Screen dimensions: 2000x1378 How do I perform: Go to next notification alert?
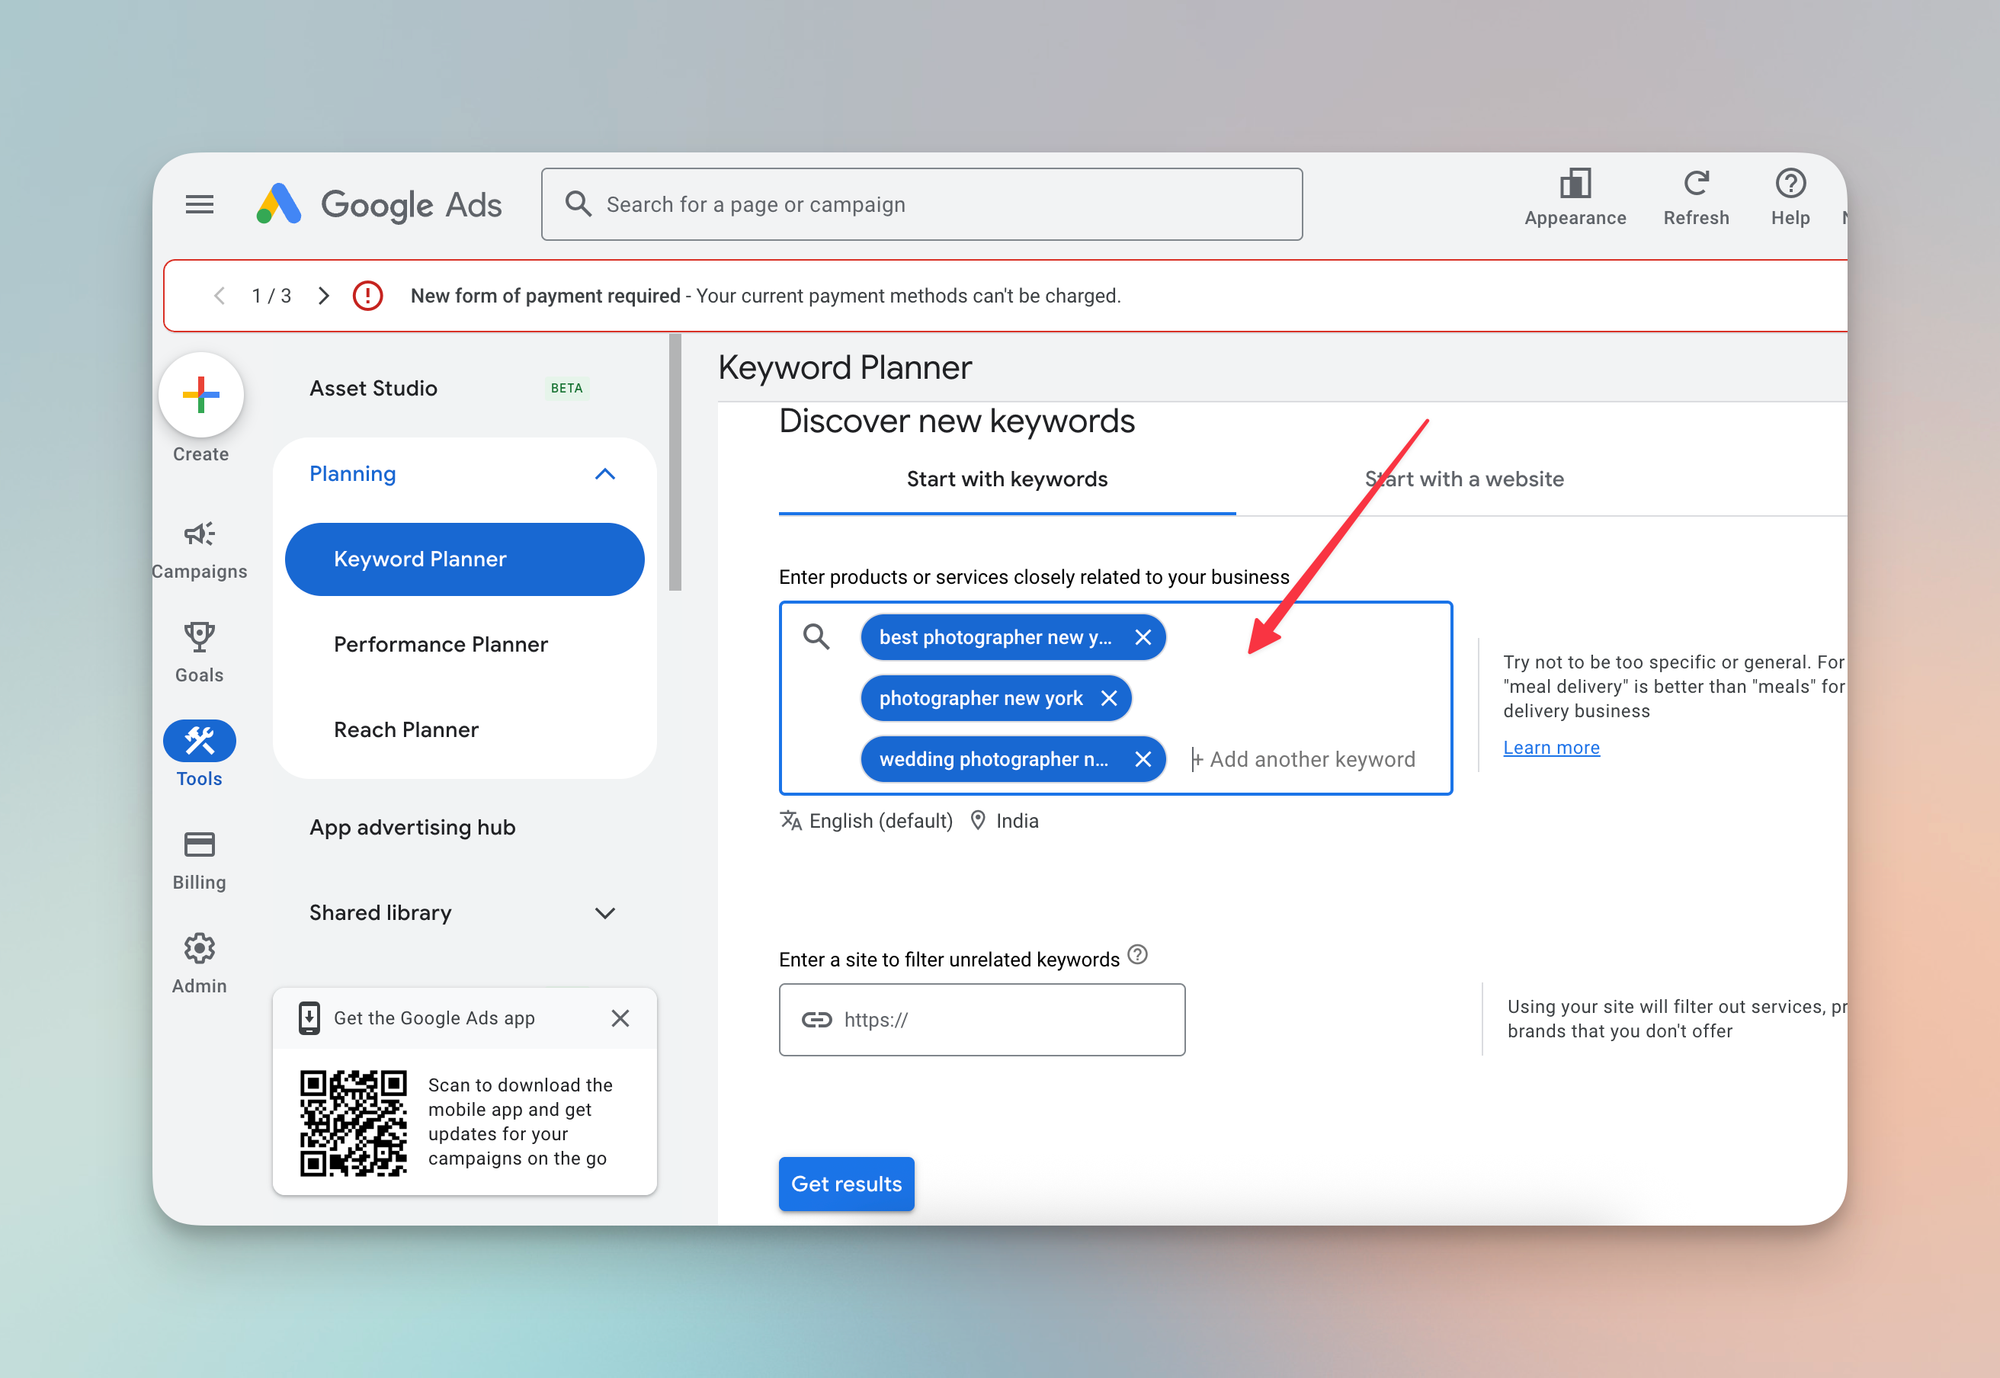click(x=323, y=296)
